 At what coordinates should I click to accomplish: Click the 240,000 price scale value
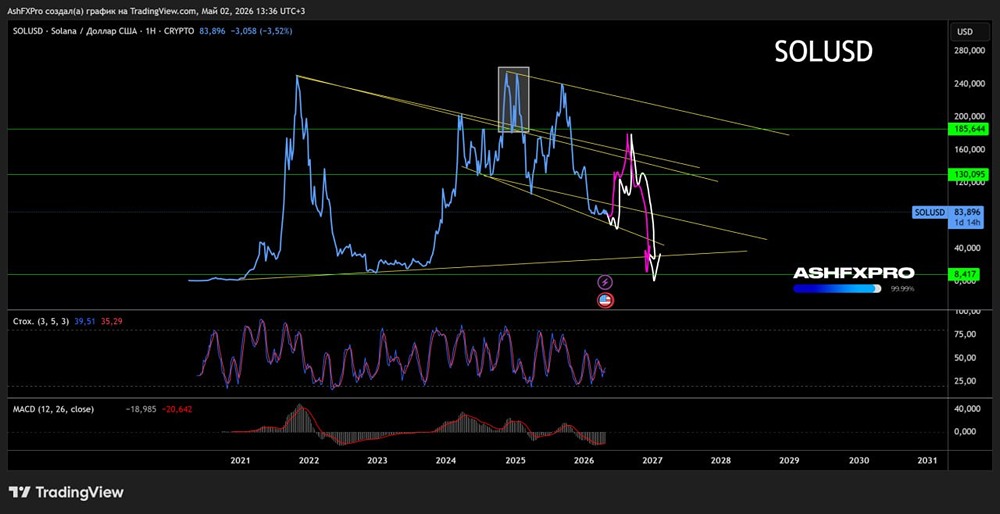pos(971,84)
